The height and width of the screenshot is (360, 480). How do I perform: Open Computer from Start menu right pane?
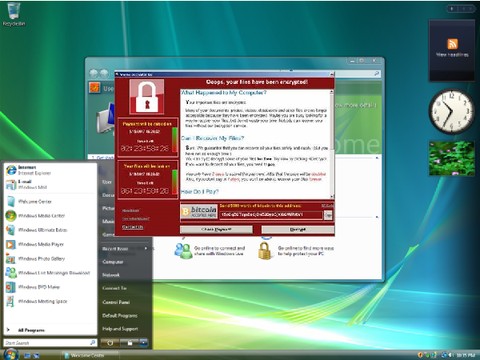click(113, 262)
